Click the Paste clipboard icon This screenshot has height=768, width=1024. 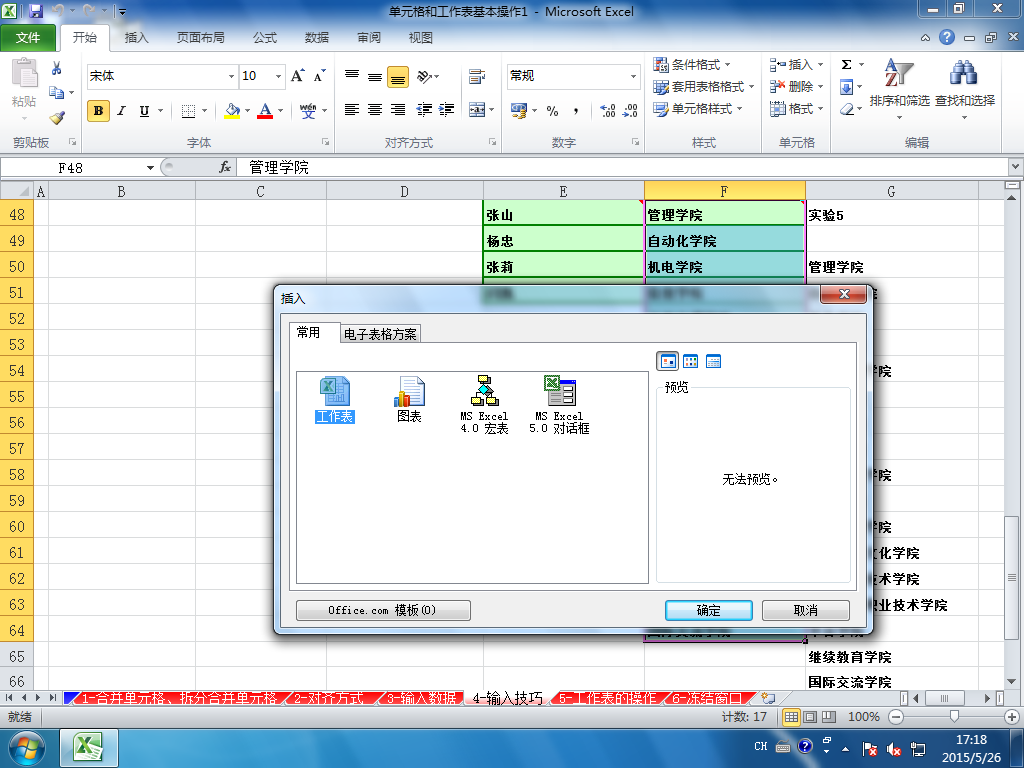[24, 73]
